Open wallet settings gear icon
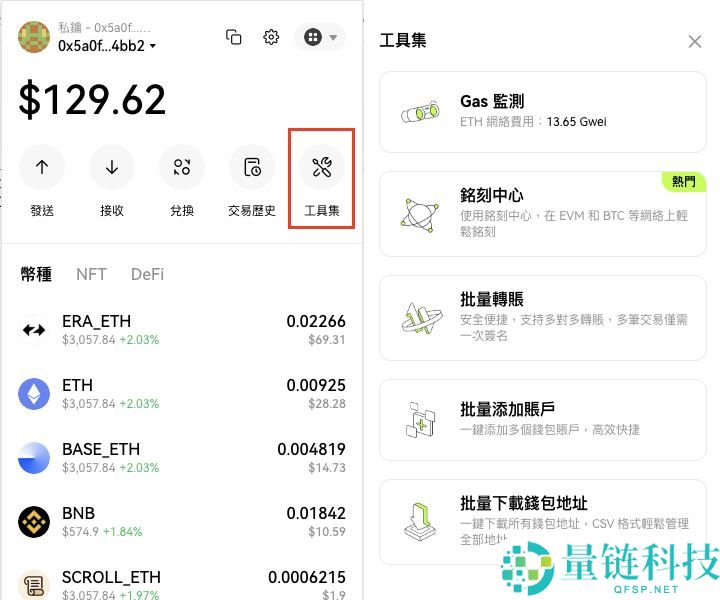 [271, 37]
